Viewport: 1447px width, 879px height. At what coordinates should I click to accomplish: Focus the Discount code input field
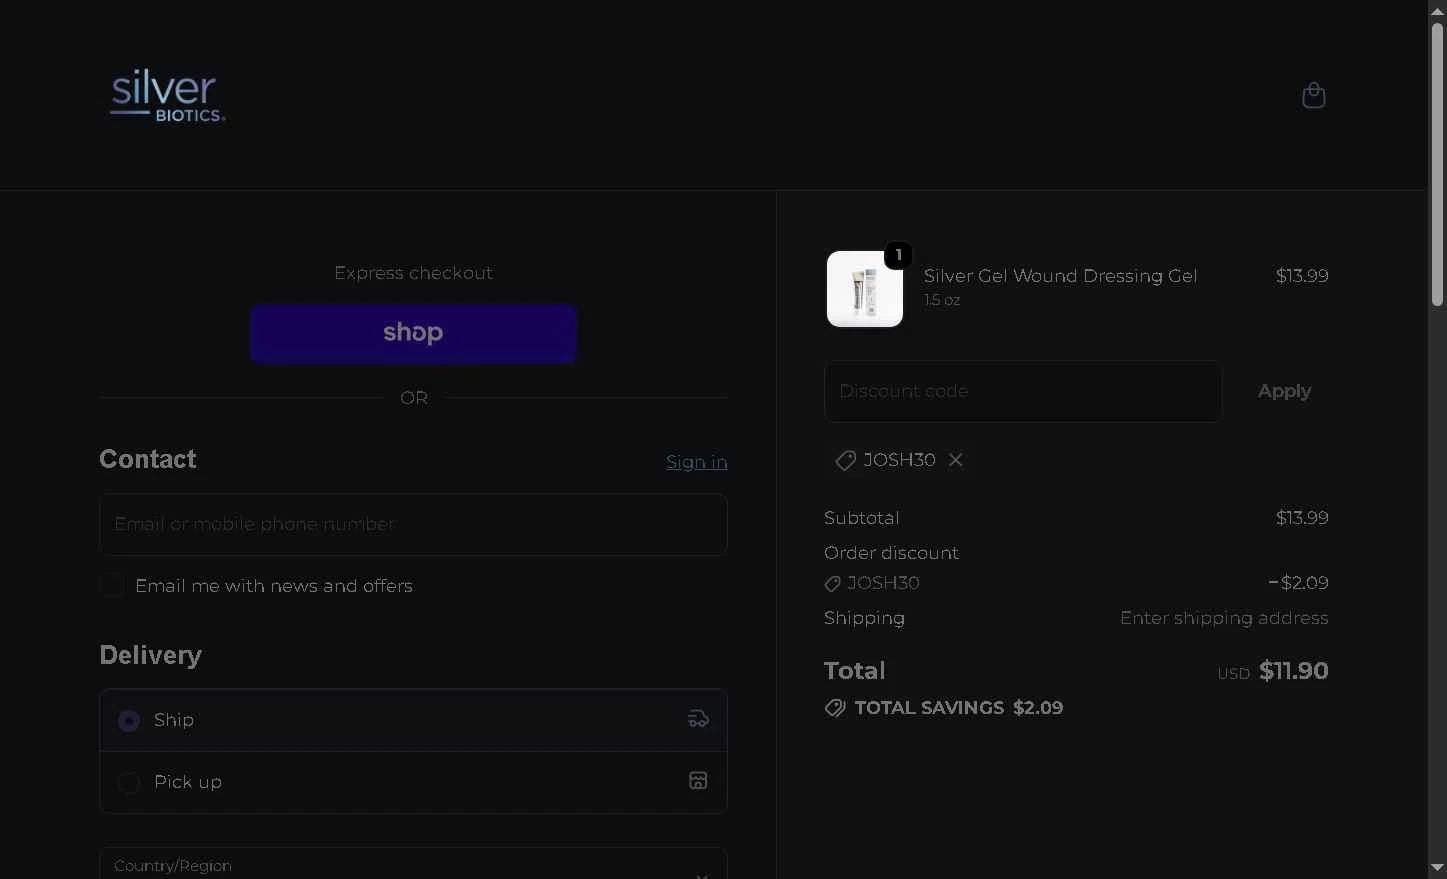tap(1023, 391)
